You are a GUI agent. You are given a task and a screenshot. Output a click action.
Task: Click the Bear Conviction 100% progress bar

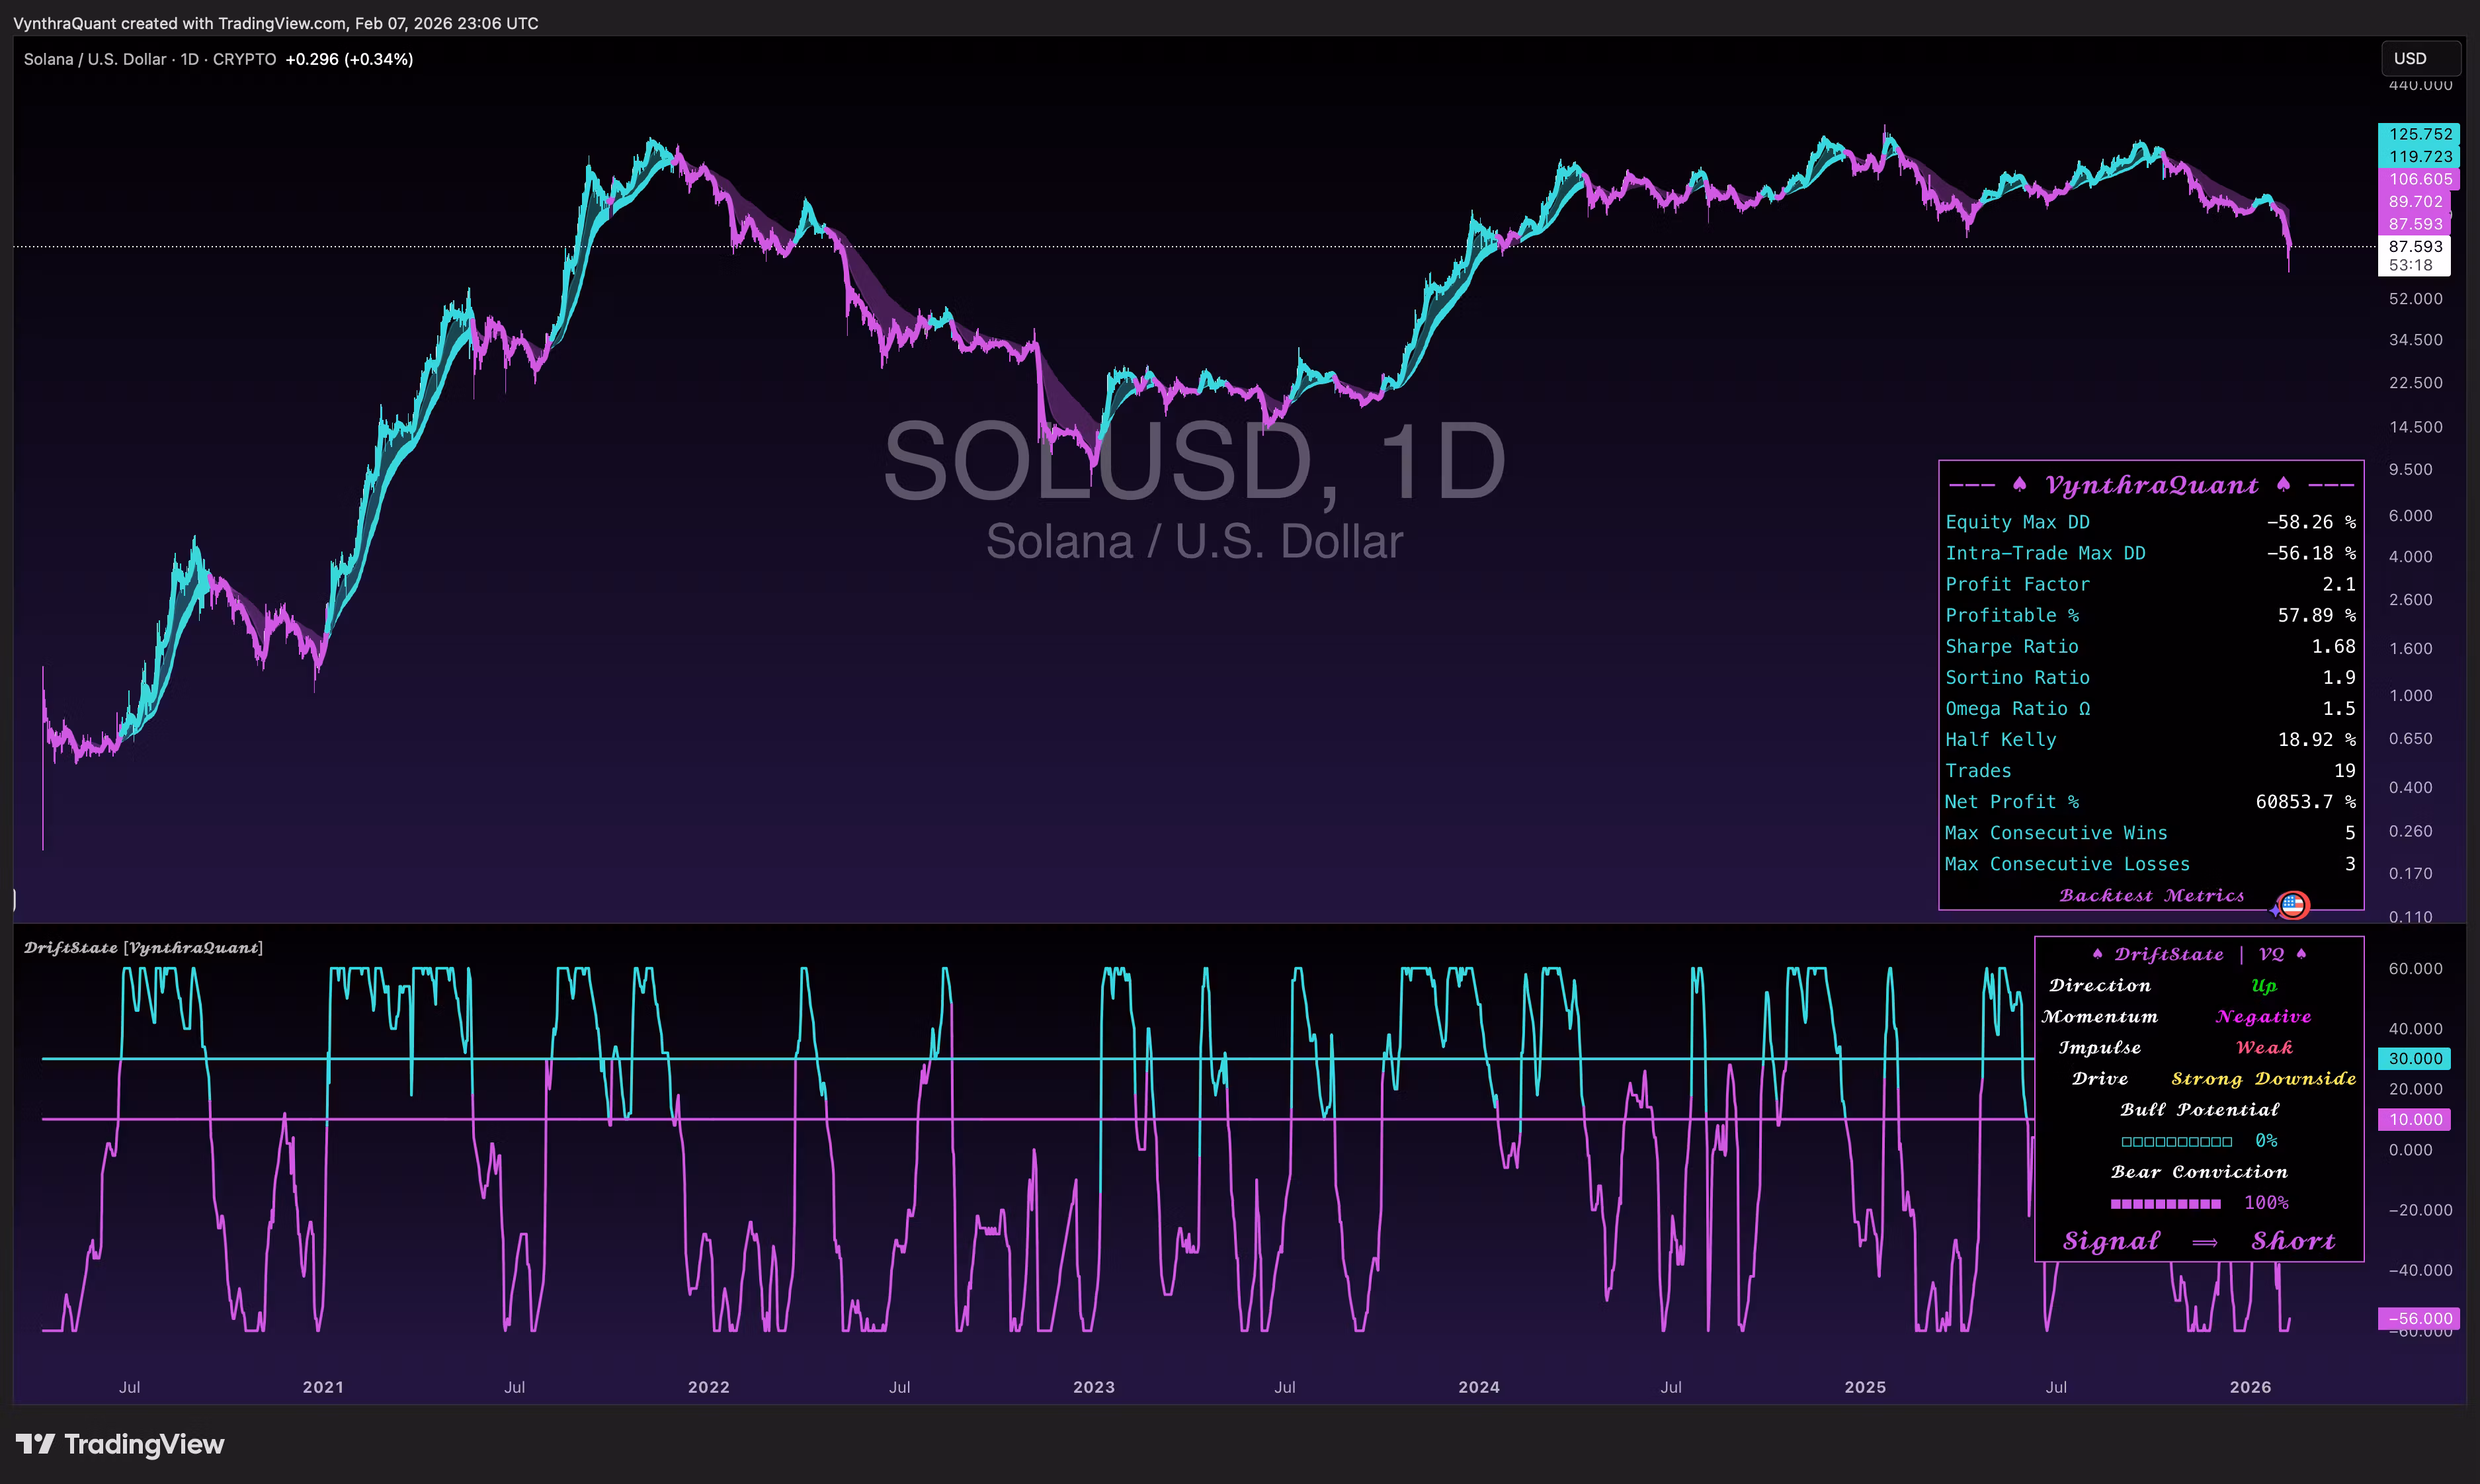click(2165, 1203)
